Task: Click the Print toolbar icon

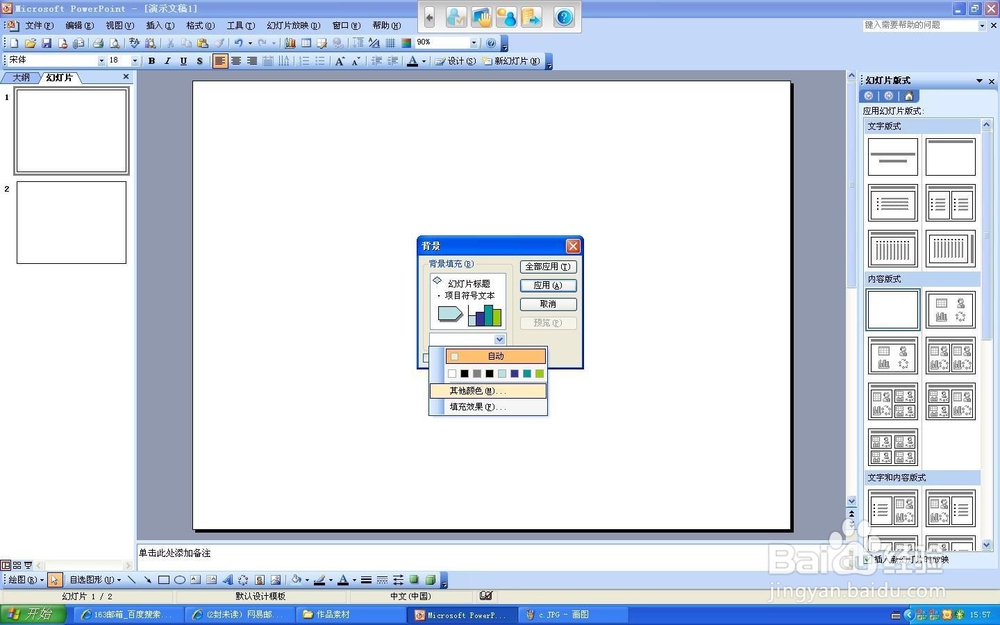Action: pos(98,43)
